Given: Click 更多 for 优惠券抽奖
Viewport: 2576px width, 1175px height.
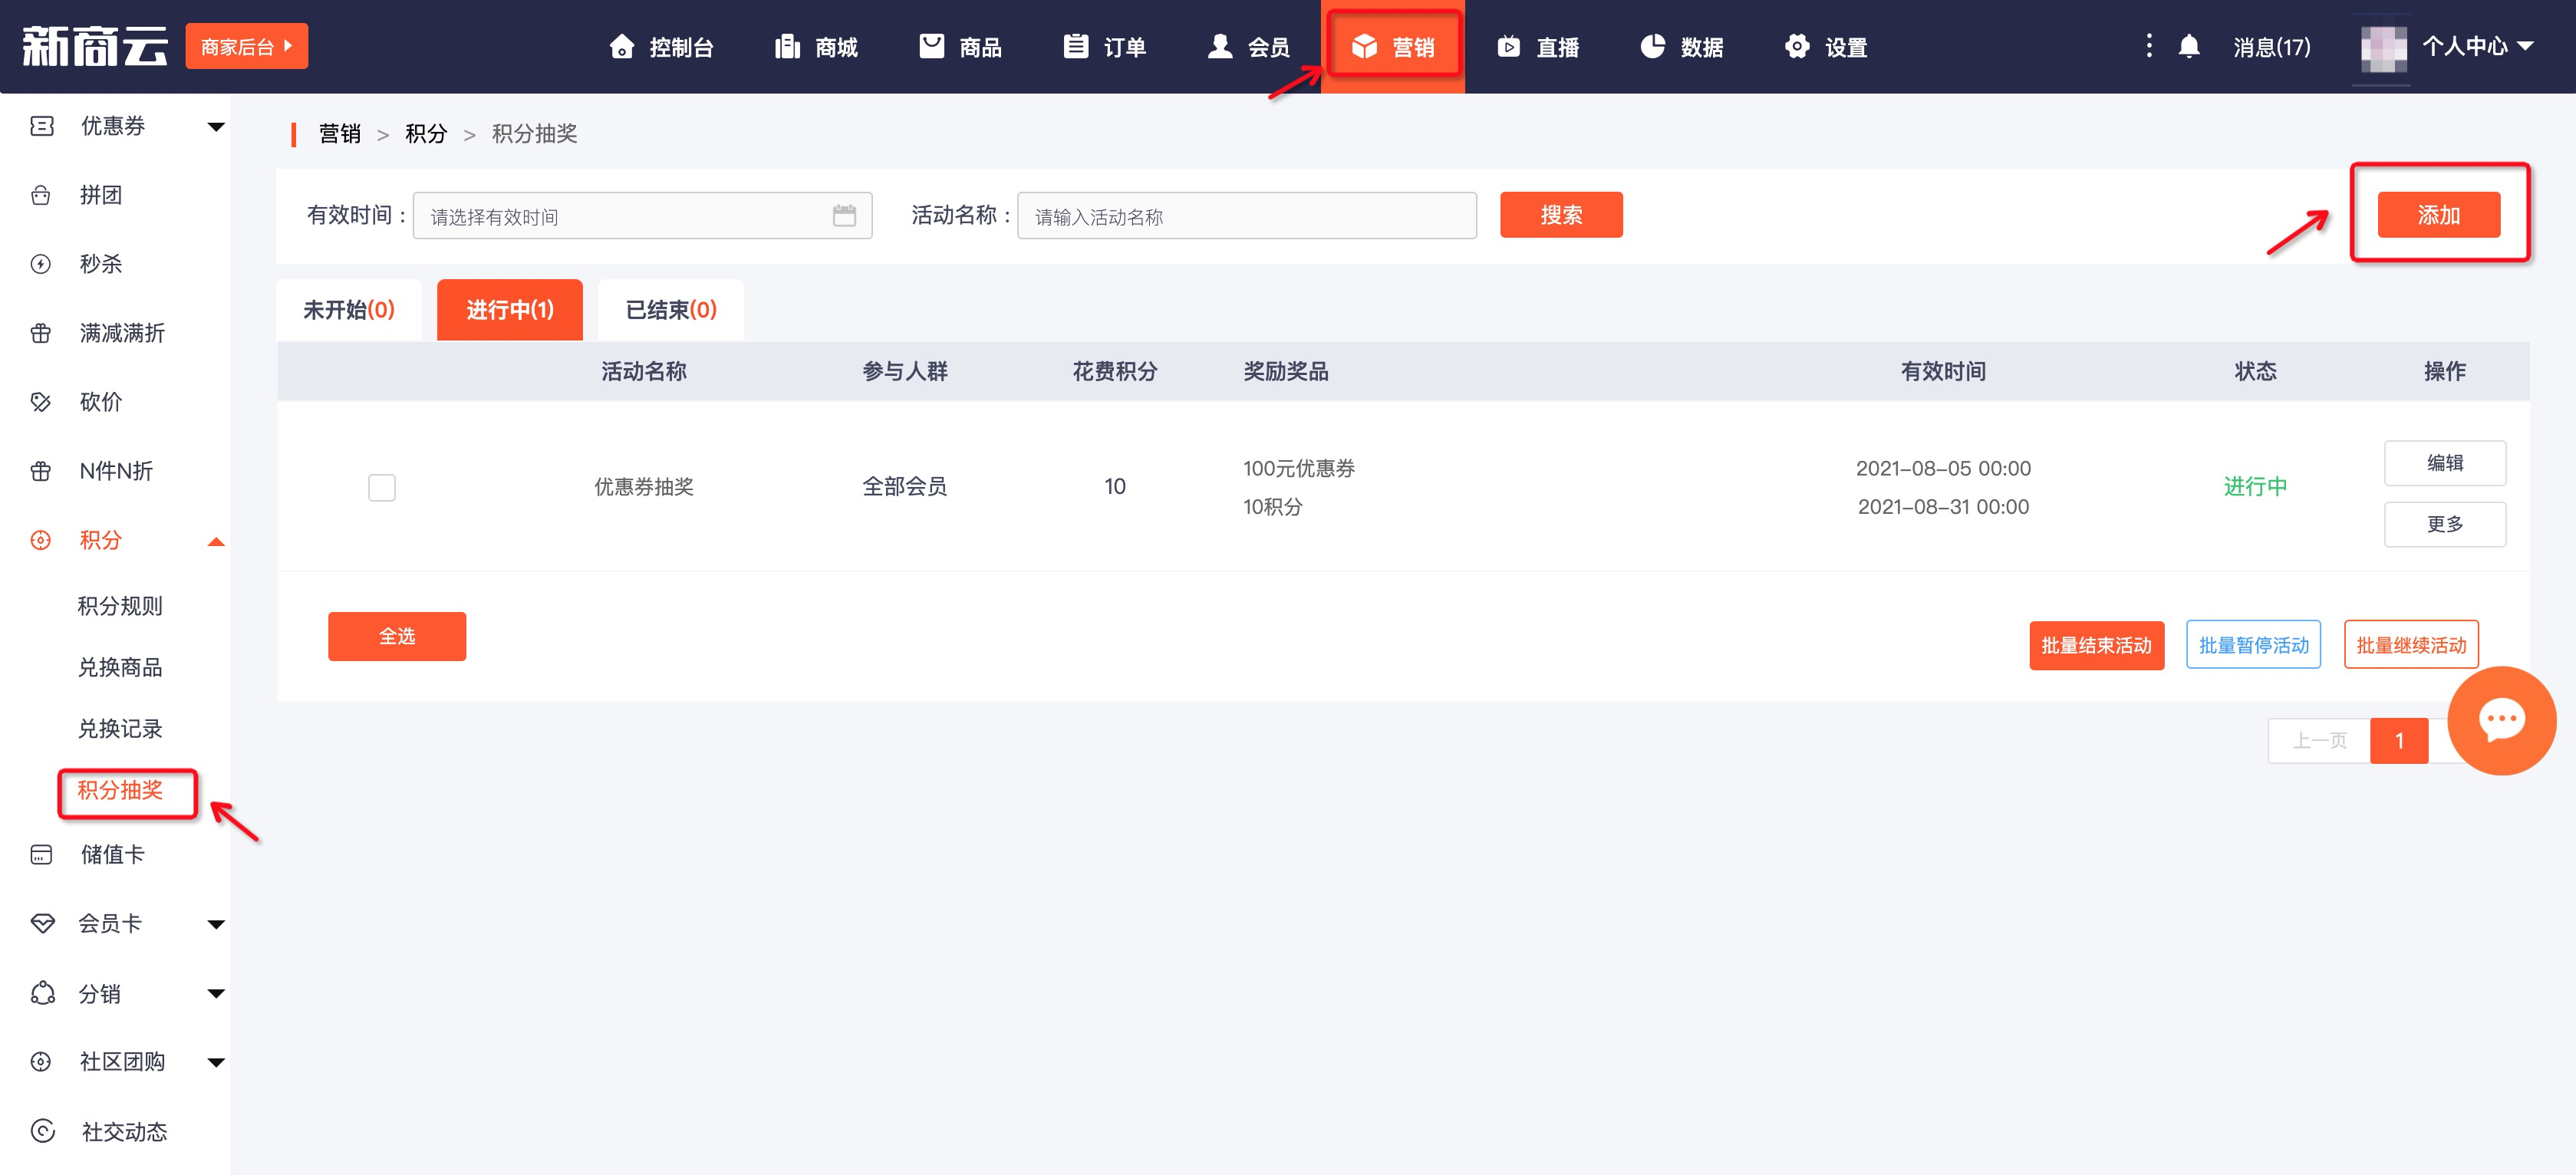Looking at the screenshot, I should (2445, 524).
